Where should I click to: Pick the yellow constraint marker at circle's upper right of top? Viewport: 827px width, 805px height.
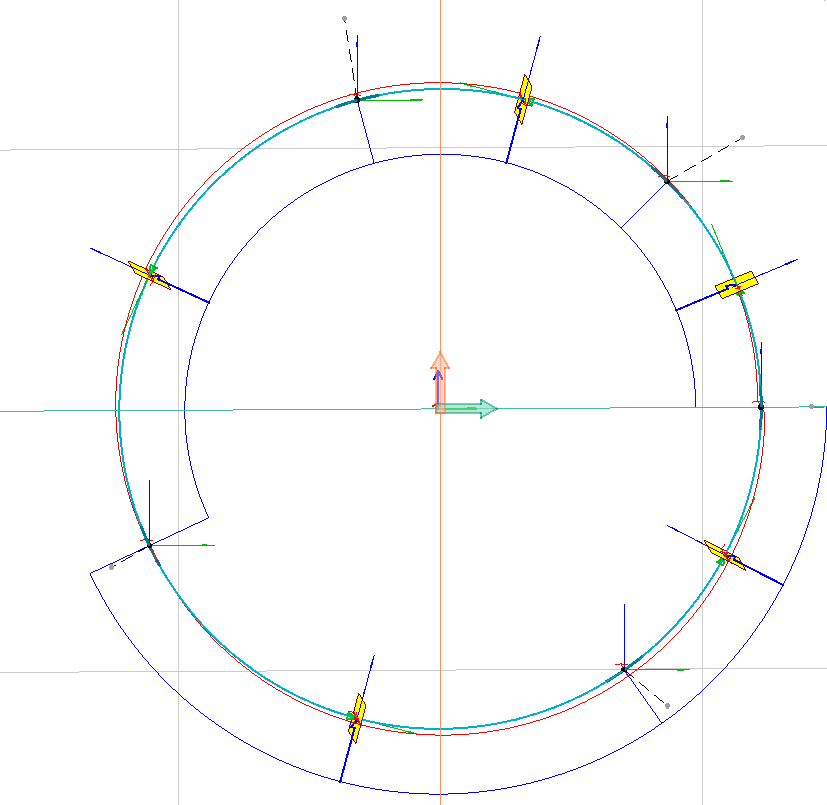[523, 99]
